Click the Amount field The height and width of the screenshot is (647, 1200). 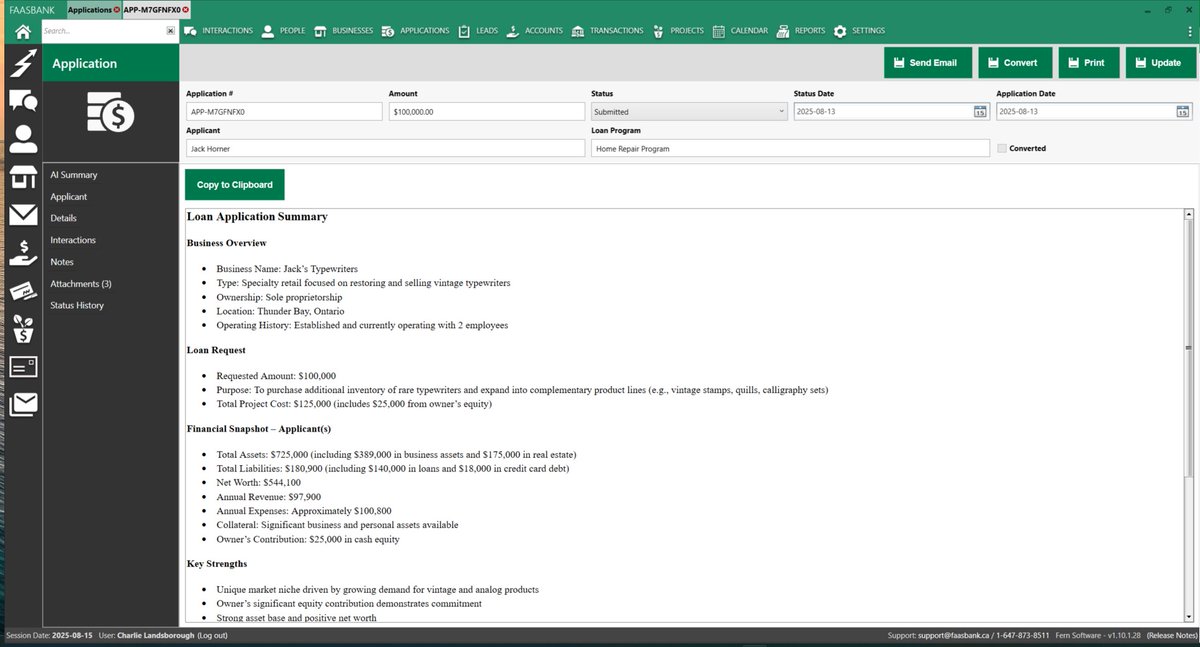(x=486, y=112)
